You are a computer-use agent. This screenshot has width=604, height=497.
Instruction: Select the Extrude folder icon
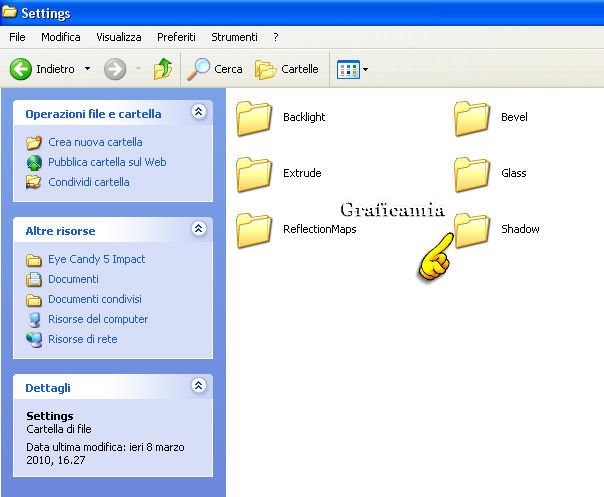click(x=254, y=175)
